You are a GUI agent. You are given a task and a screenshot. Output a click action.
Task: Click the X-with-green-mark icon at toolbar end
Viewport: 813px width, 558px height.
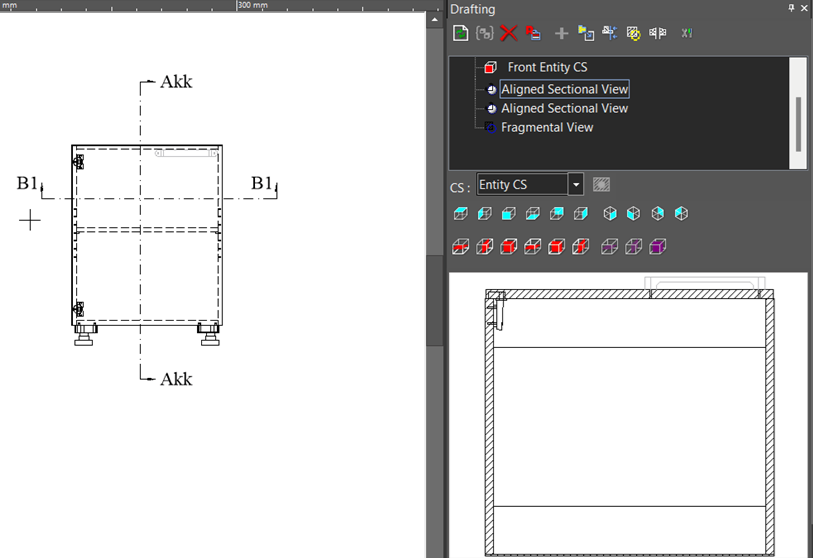[x=686, y=33]
